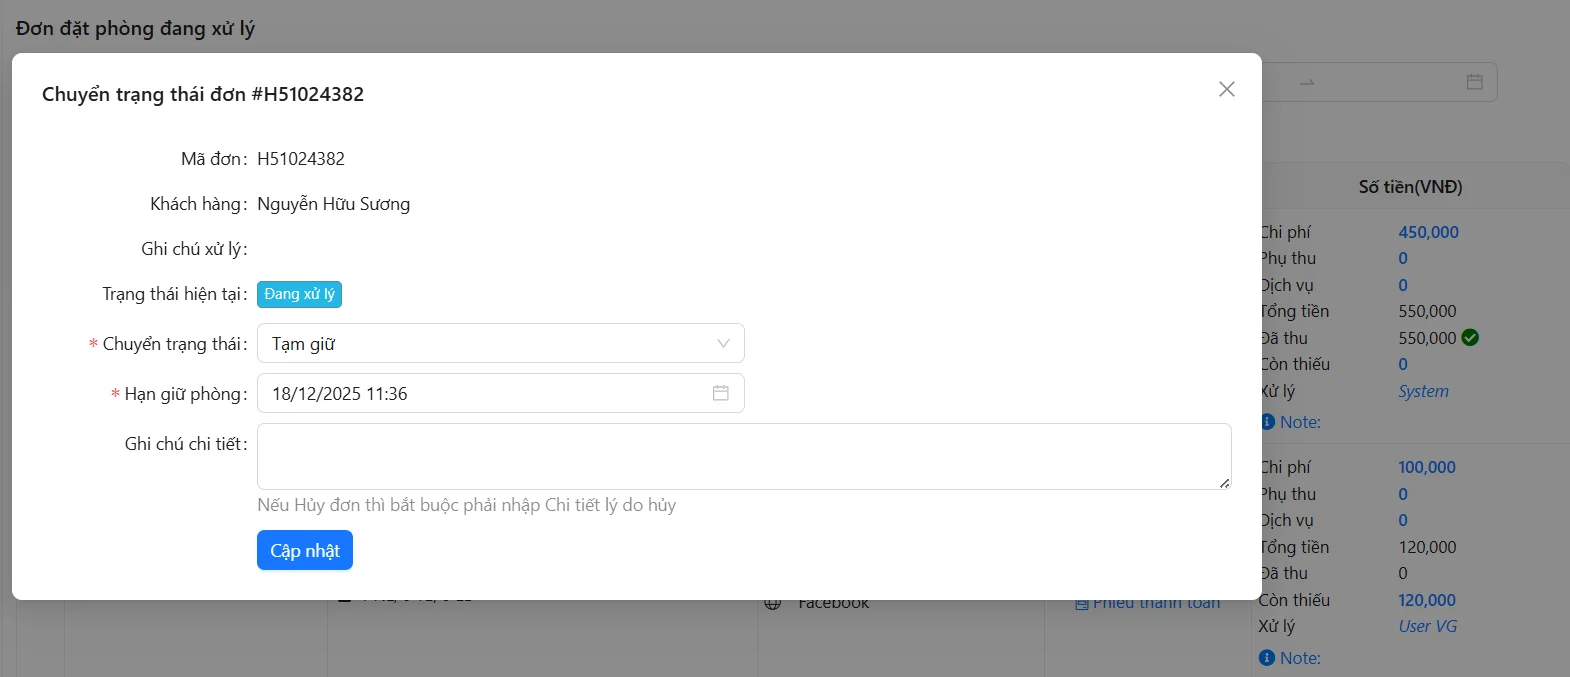This screenshot has height=677, width=1570.
Task: Click the Hạn giữ phòng date field
Action: [480, 393]
